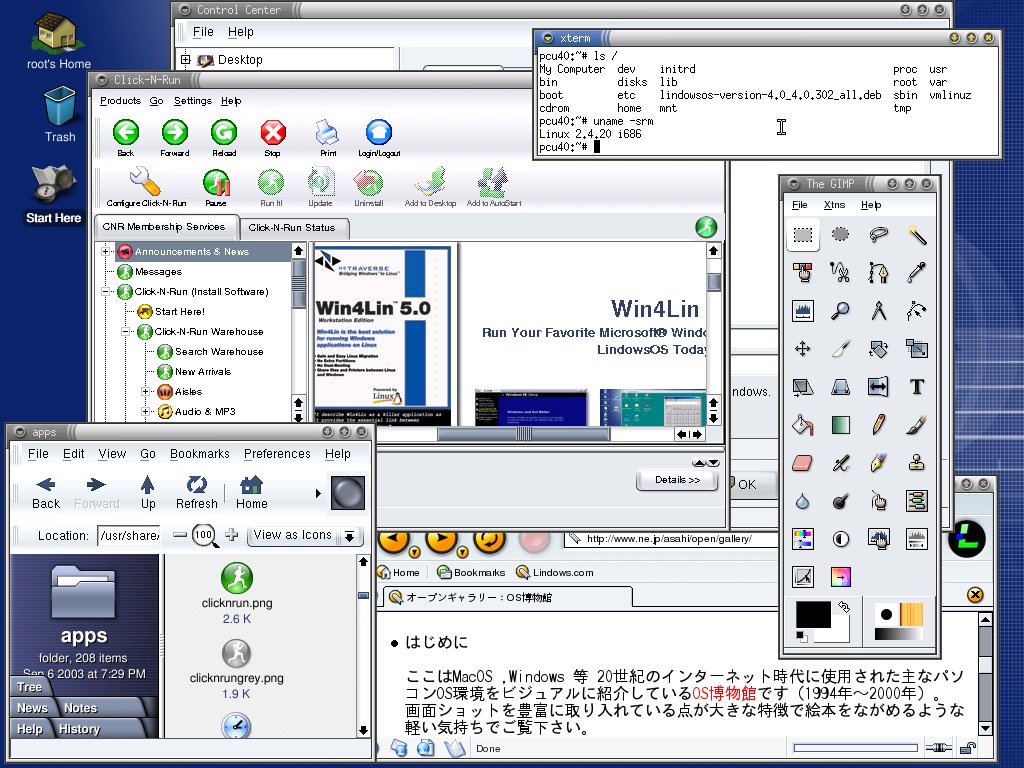Screen dimensions: 1024x768
Task: Open Xtns menu in The GIMP
Action: click(x=834, y=204)
